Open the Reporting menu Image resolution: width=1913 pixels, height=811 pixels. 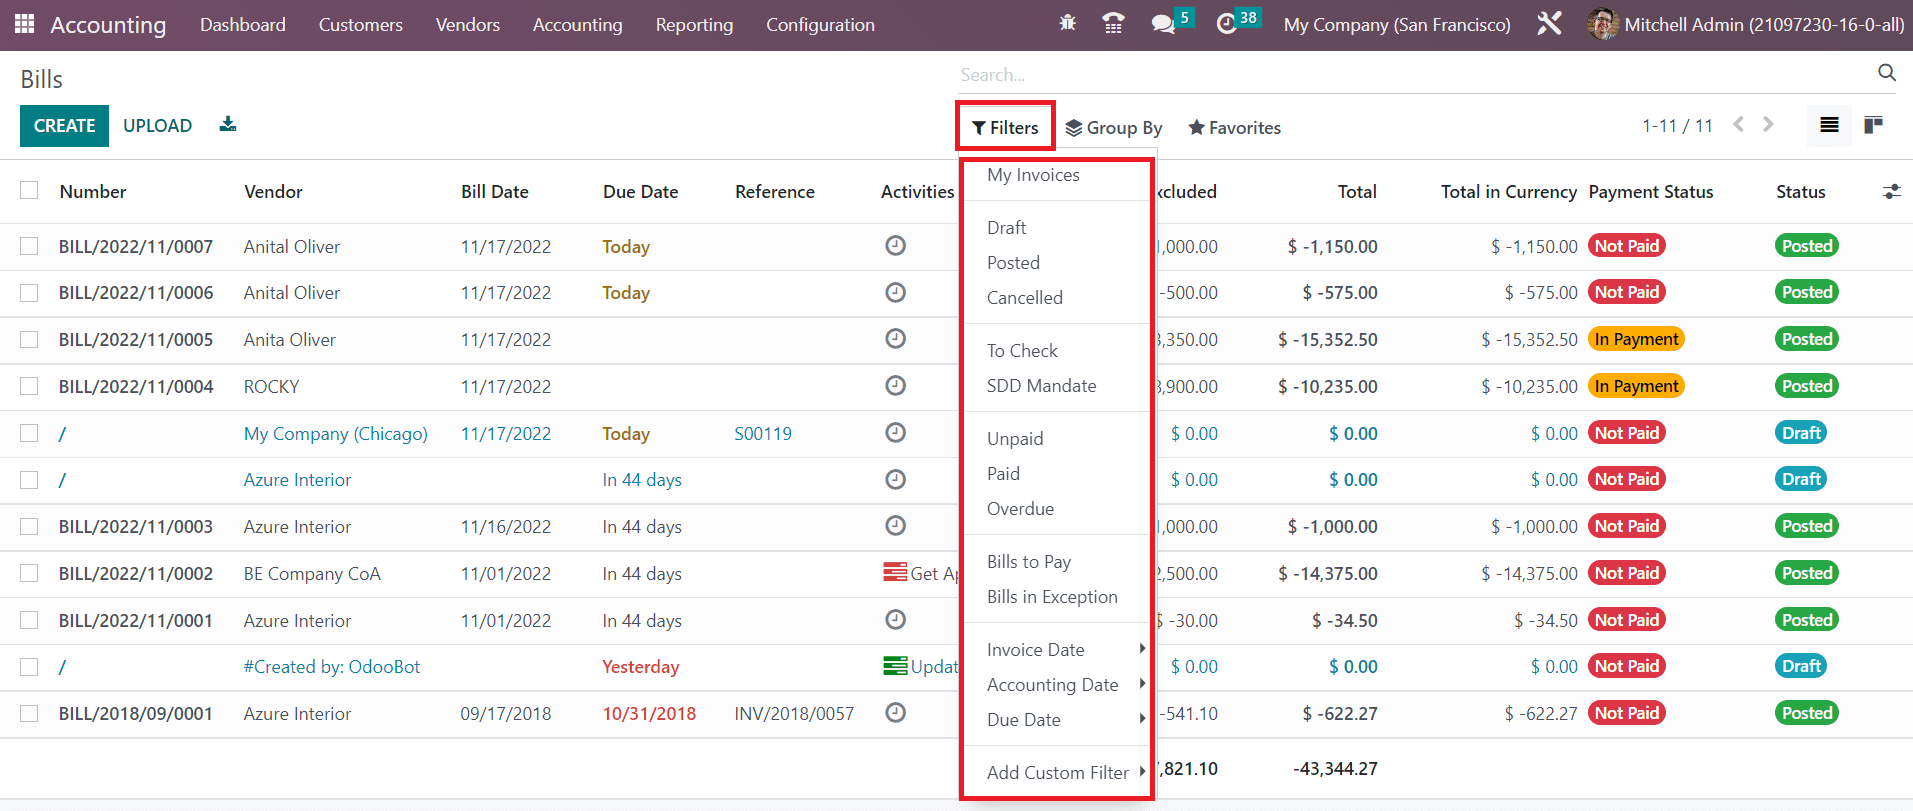pos(694,25)
